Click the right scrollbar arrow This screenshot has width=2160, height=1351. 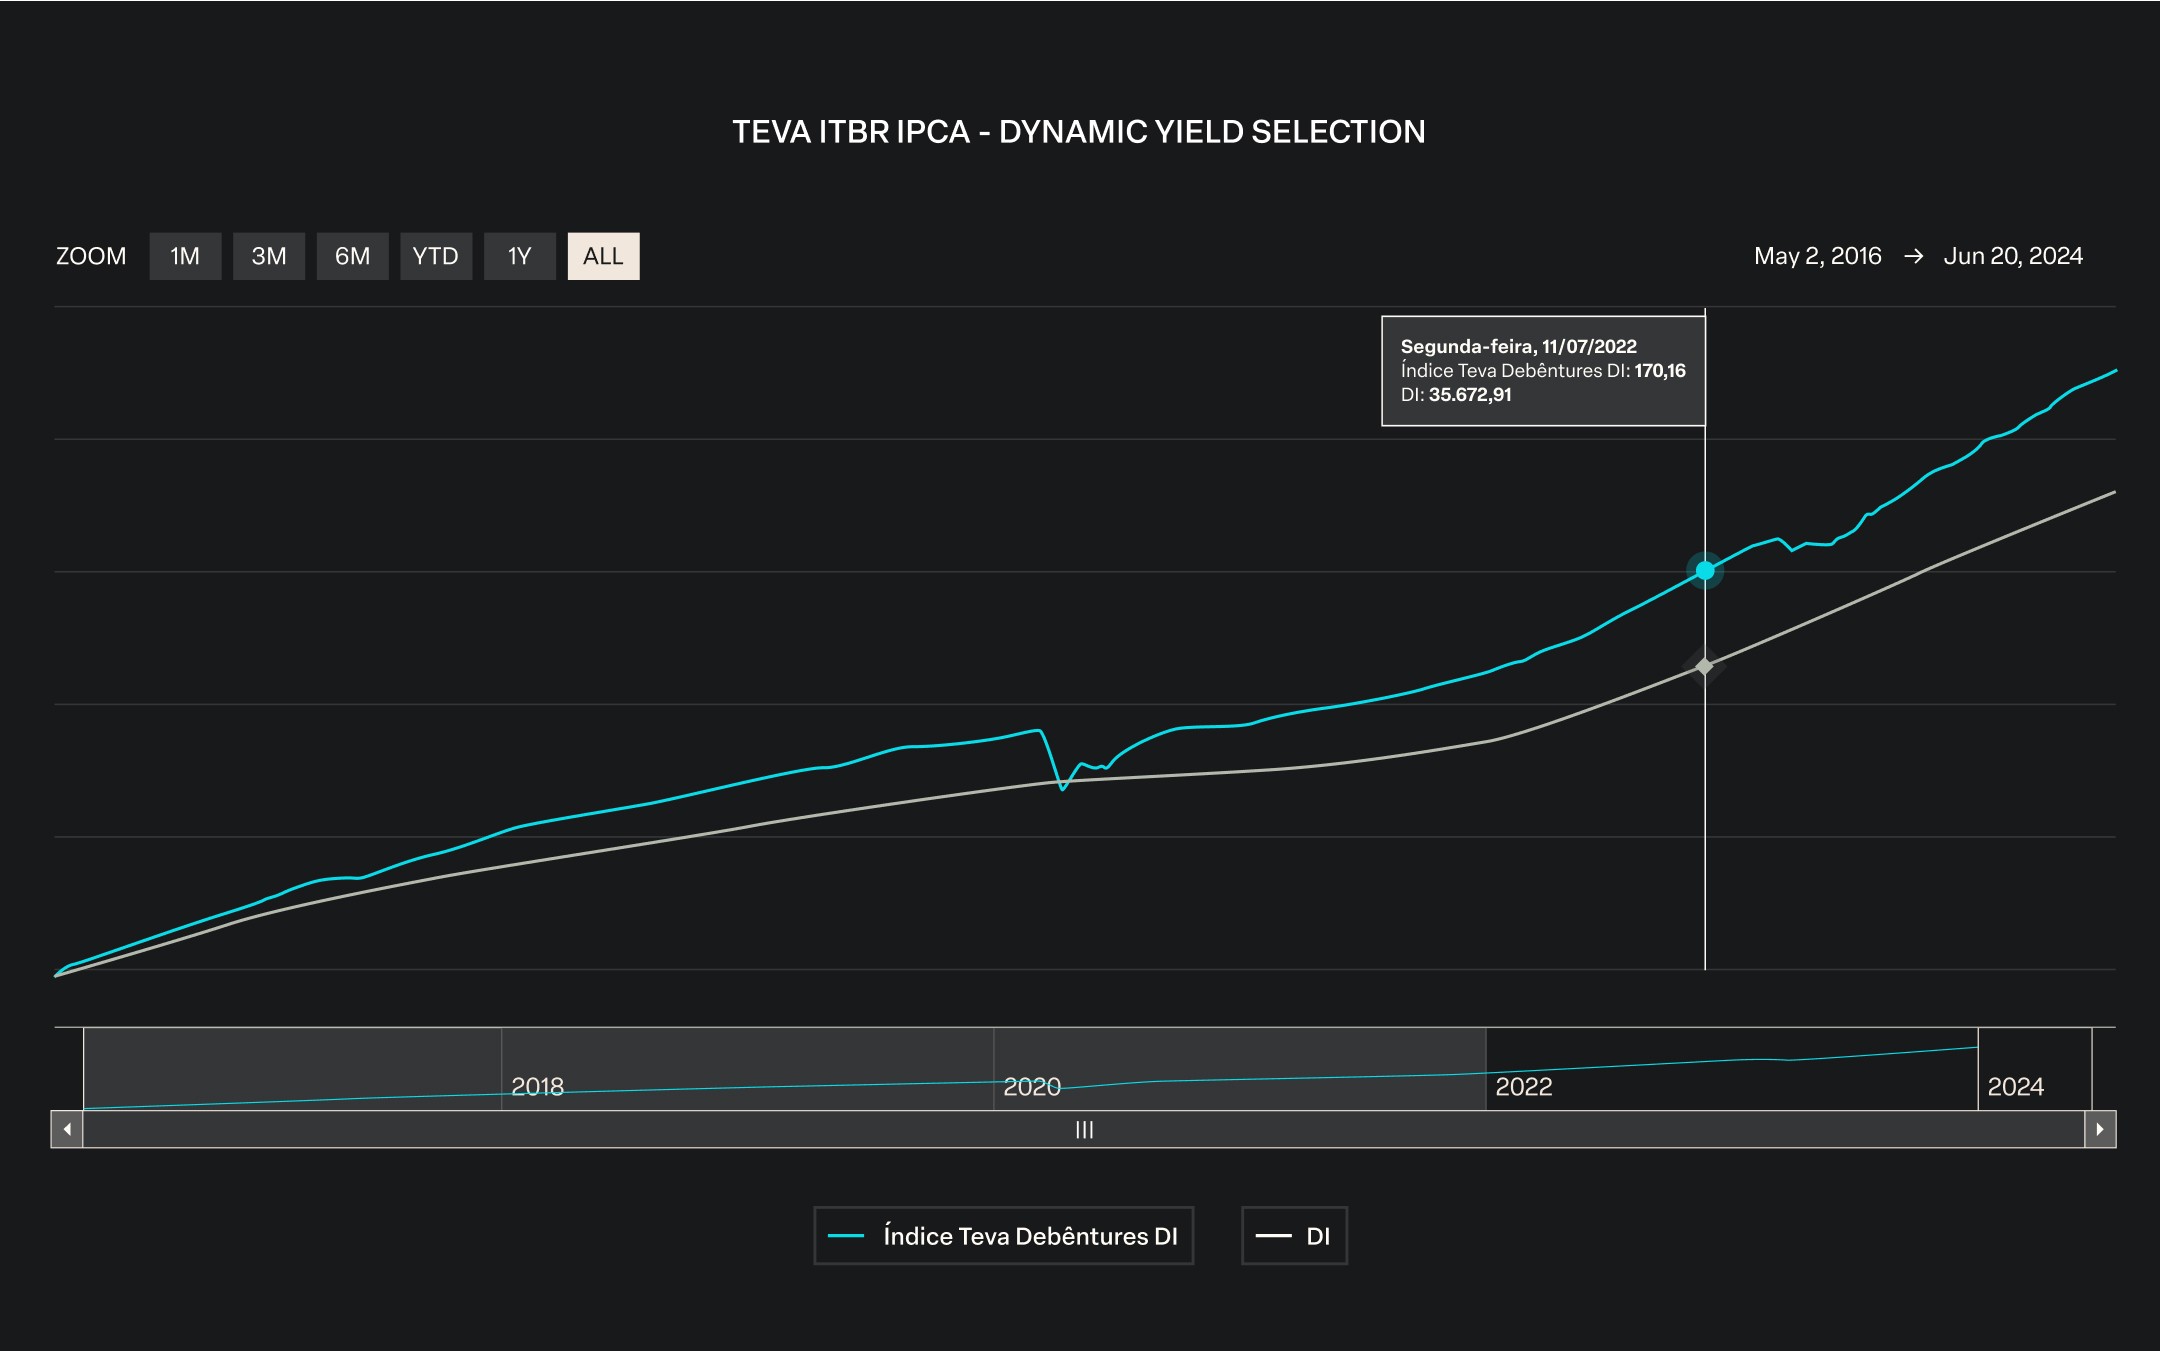click(x=2099, y=1129)
